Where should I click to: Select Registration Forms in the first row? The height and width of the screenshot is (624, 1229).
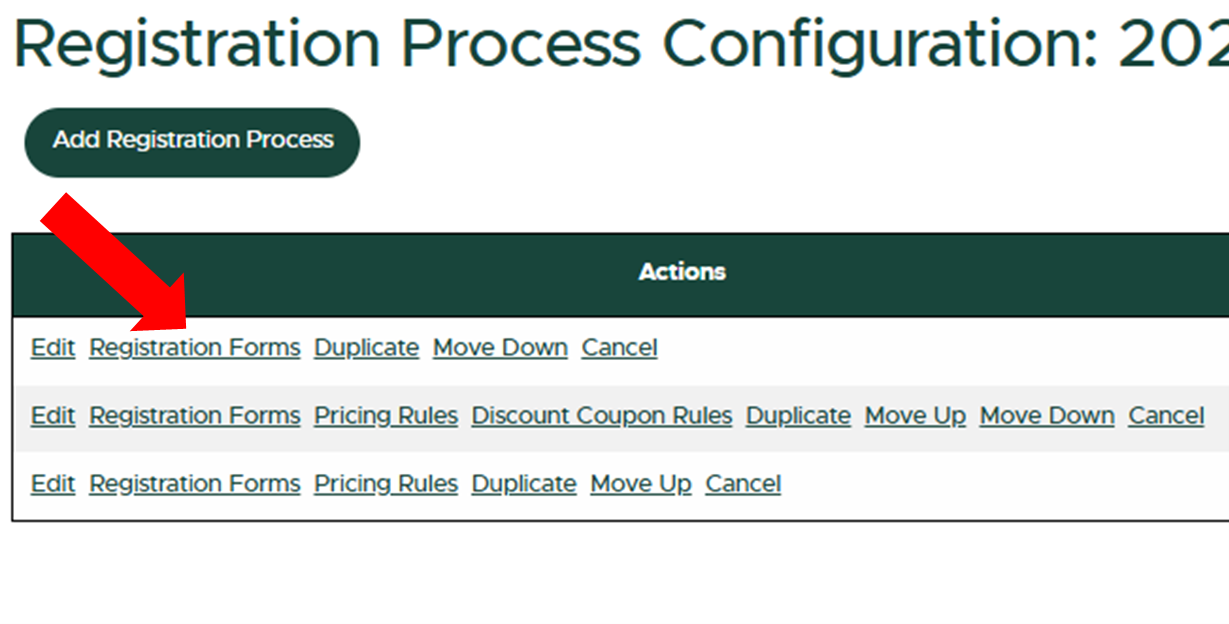[x=194, y=347]
